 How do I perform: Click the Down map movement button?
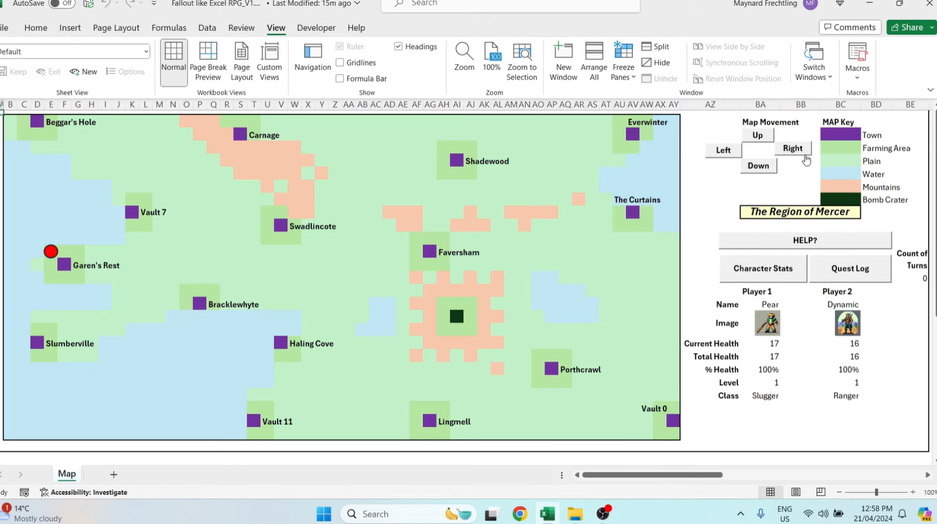coord(758,166)
